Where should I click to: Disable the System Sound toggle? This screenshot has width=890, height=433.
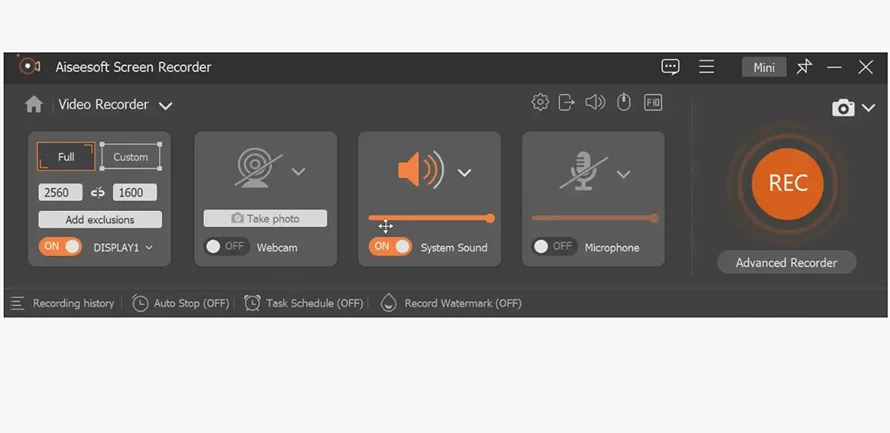point(390,246)
